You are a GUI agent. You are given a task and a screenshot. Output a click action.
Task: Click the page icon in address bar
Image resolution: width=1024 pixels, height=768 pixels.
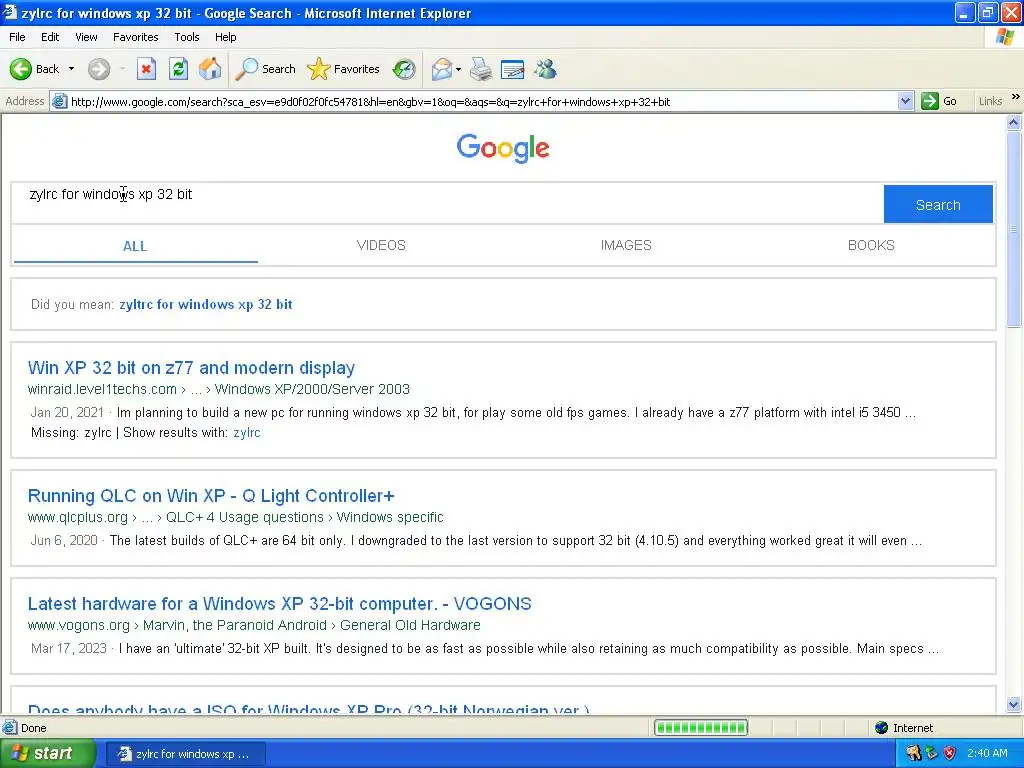(59, 101)
